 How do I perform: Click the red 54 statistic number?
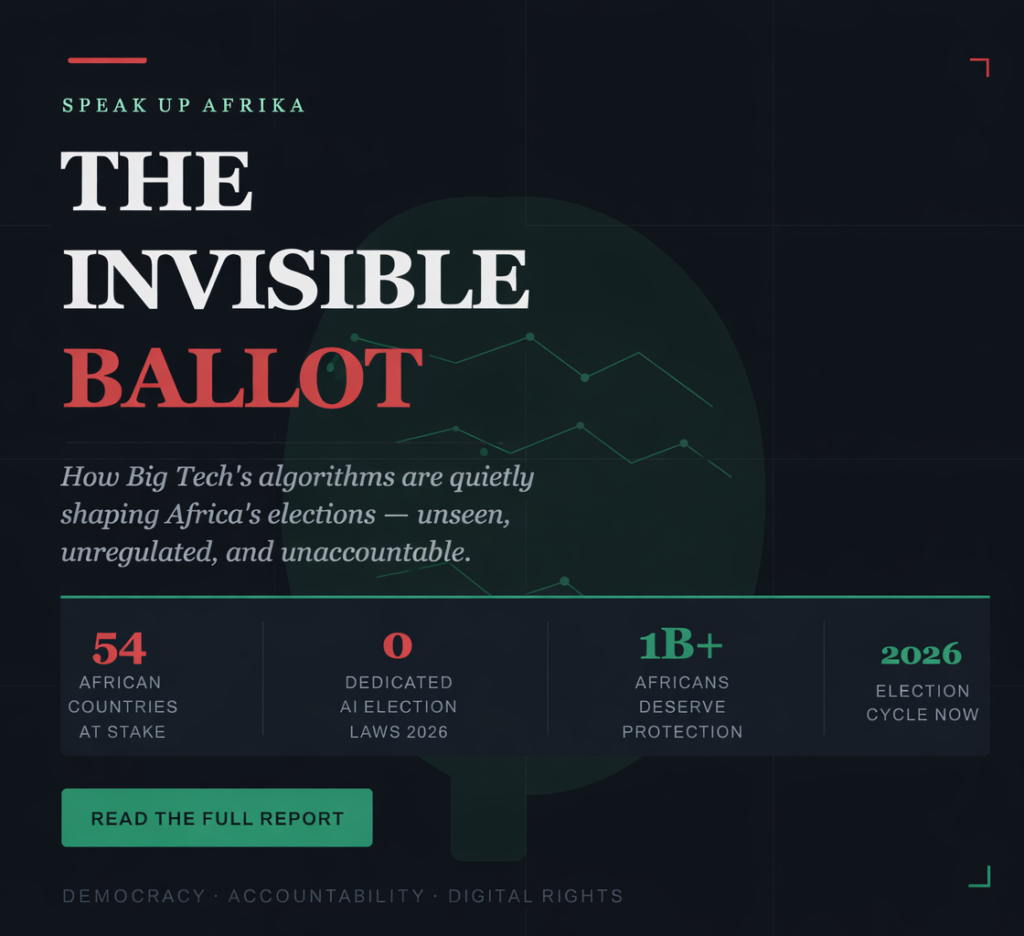(119, 648)
